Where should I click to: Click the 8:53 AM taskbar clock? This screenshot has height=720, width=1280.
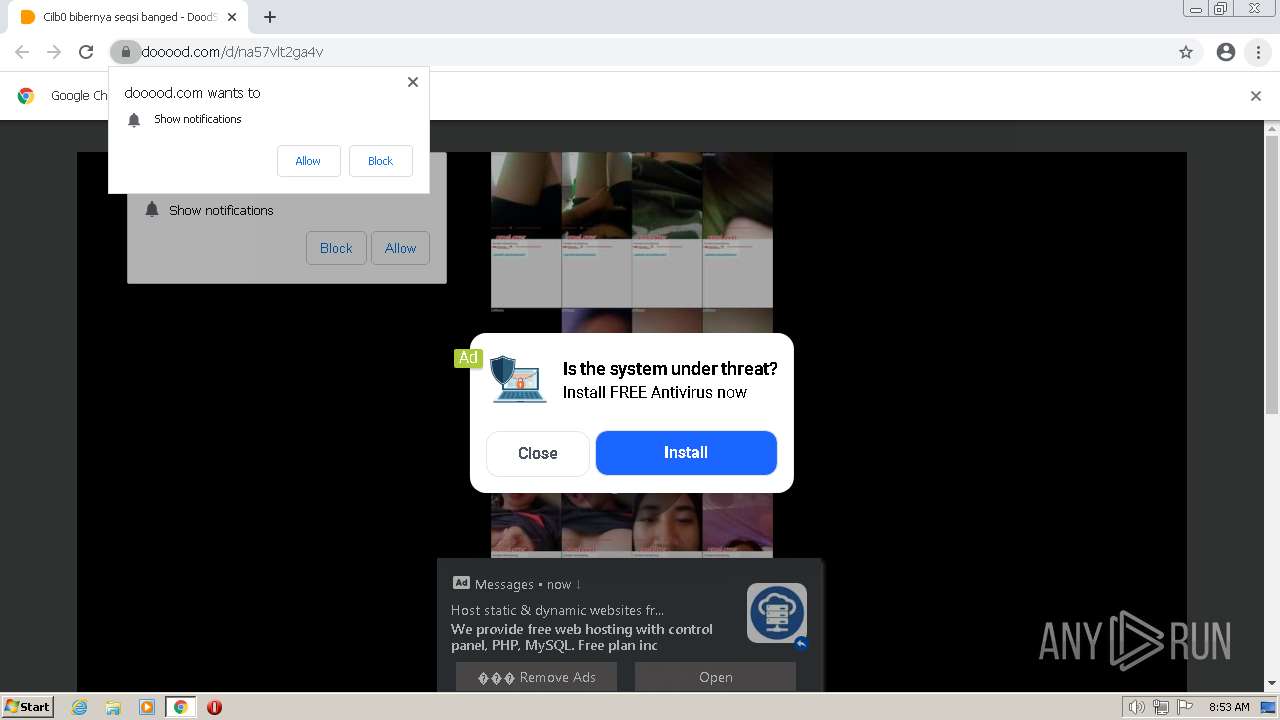[x=1229, y=707]
